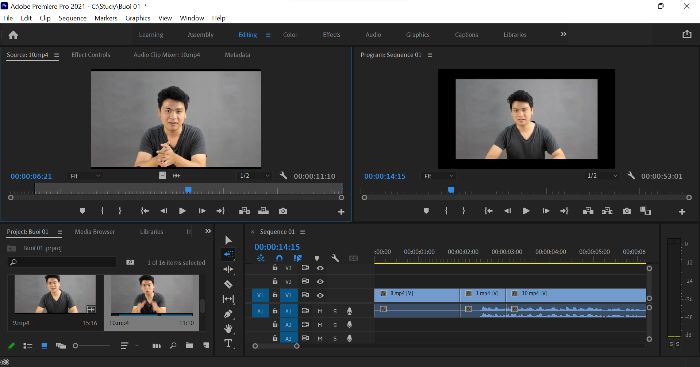Open Source playback resolution 1/2 dropdown
The image size is (700, 367).
(255, 176)
